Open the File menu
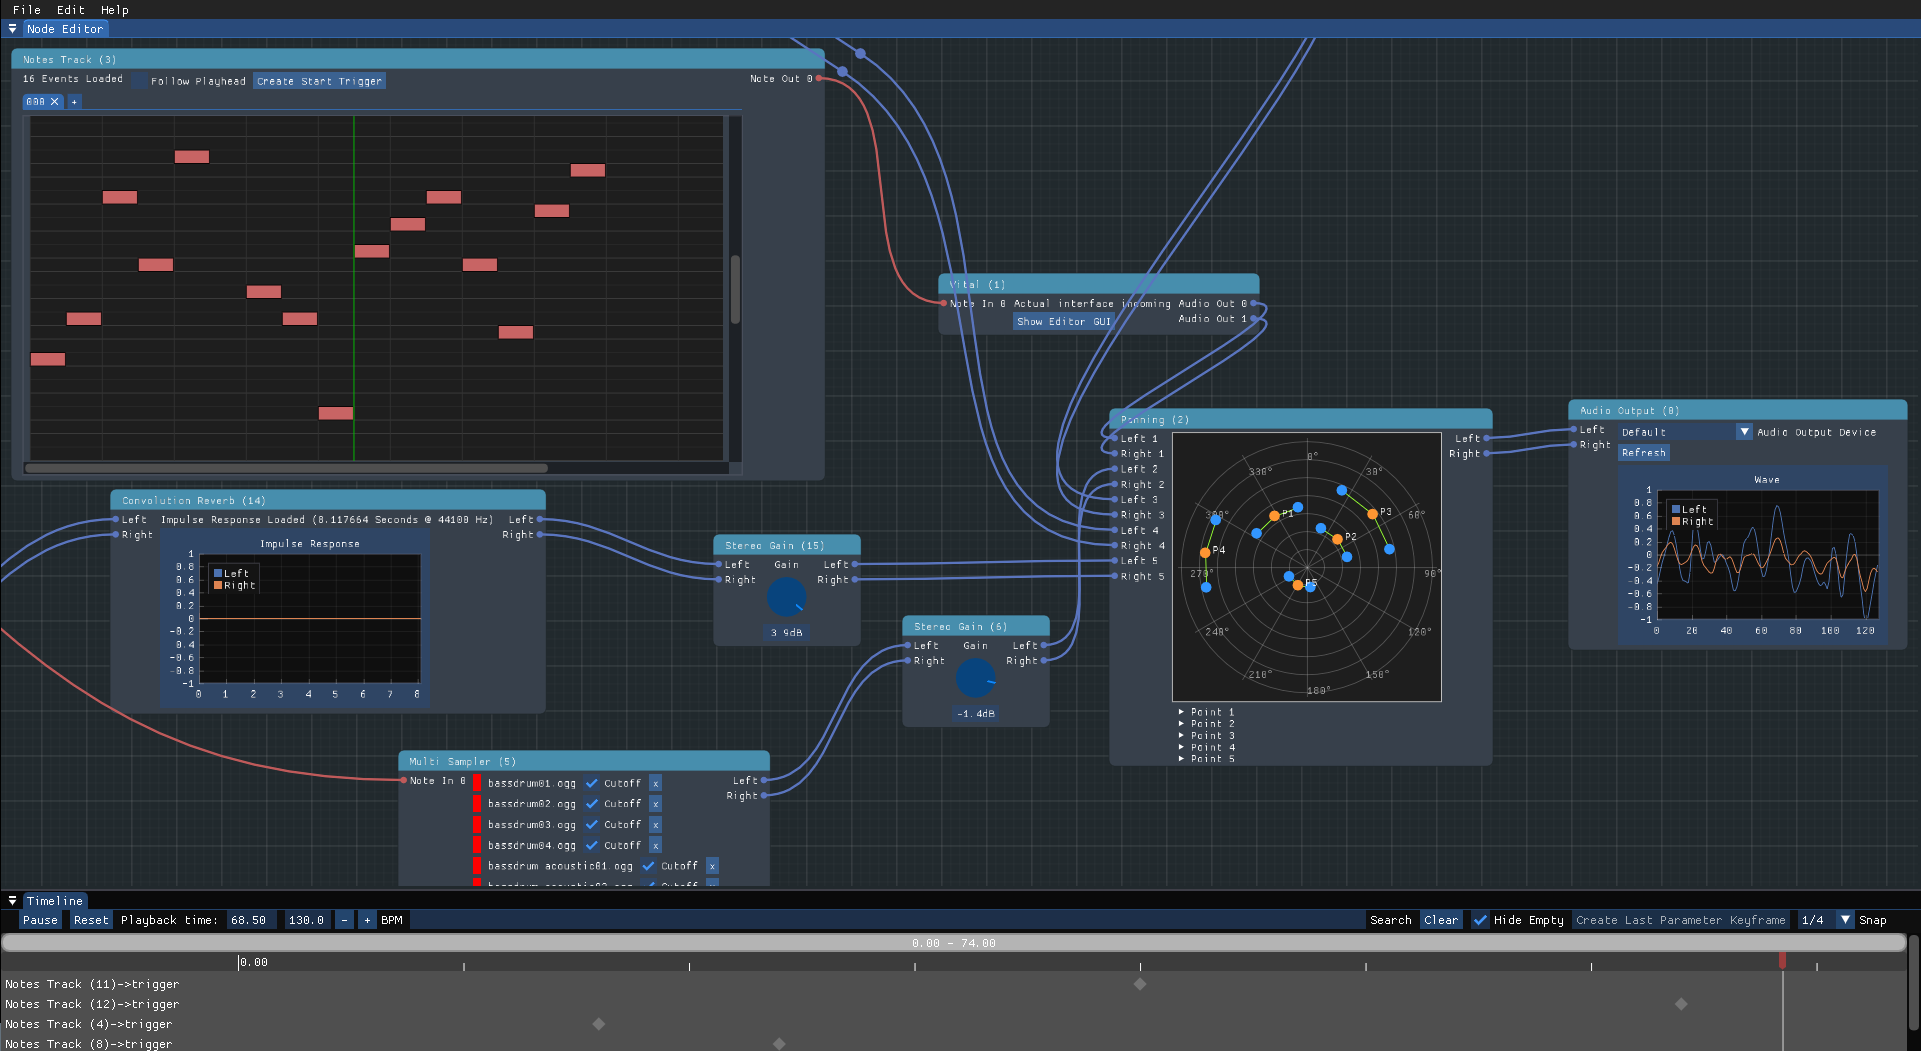This screenshot has width=1921, height=1051. (27, 9)
